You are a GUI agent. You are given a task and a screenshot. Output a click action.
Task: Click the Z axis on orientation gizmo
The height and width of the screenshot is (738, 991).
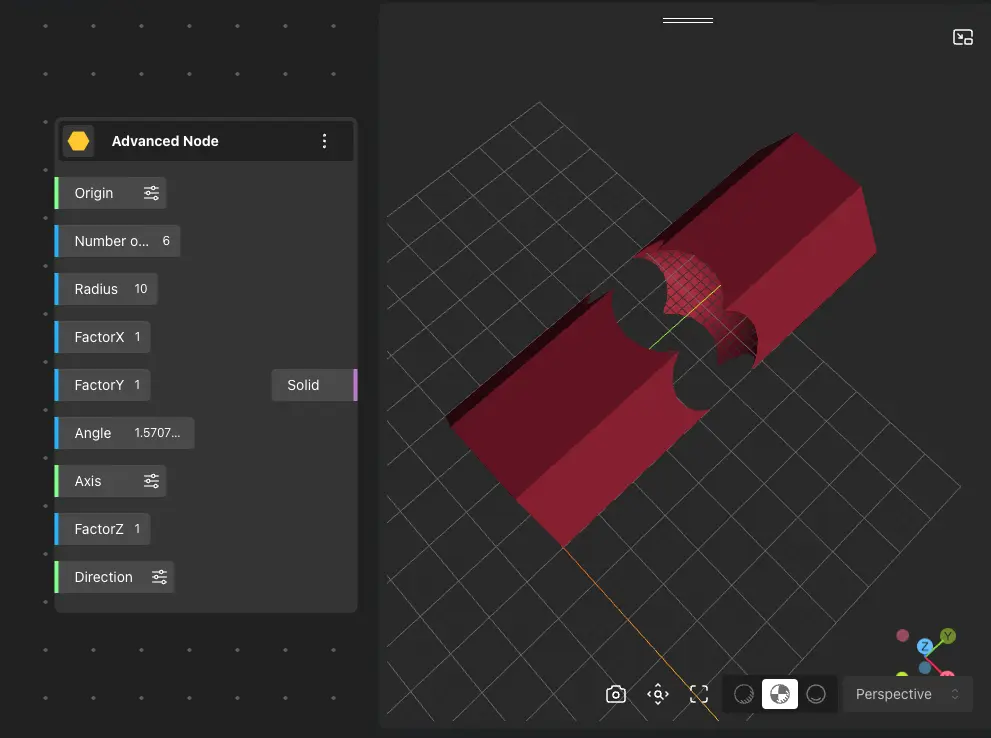click(x=925, y=647)
